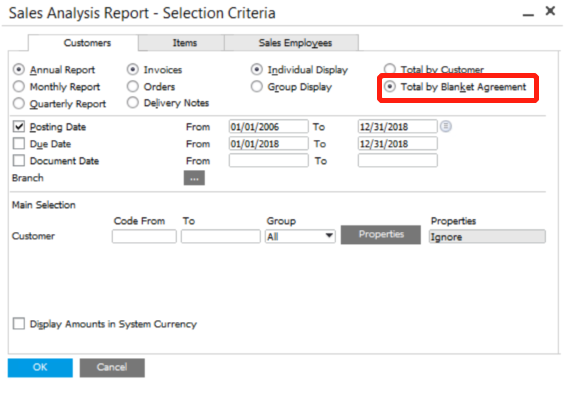Uncheck the Posting Date checkbox
This screenshot has height=396, width=566.
[19, 126]
